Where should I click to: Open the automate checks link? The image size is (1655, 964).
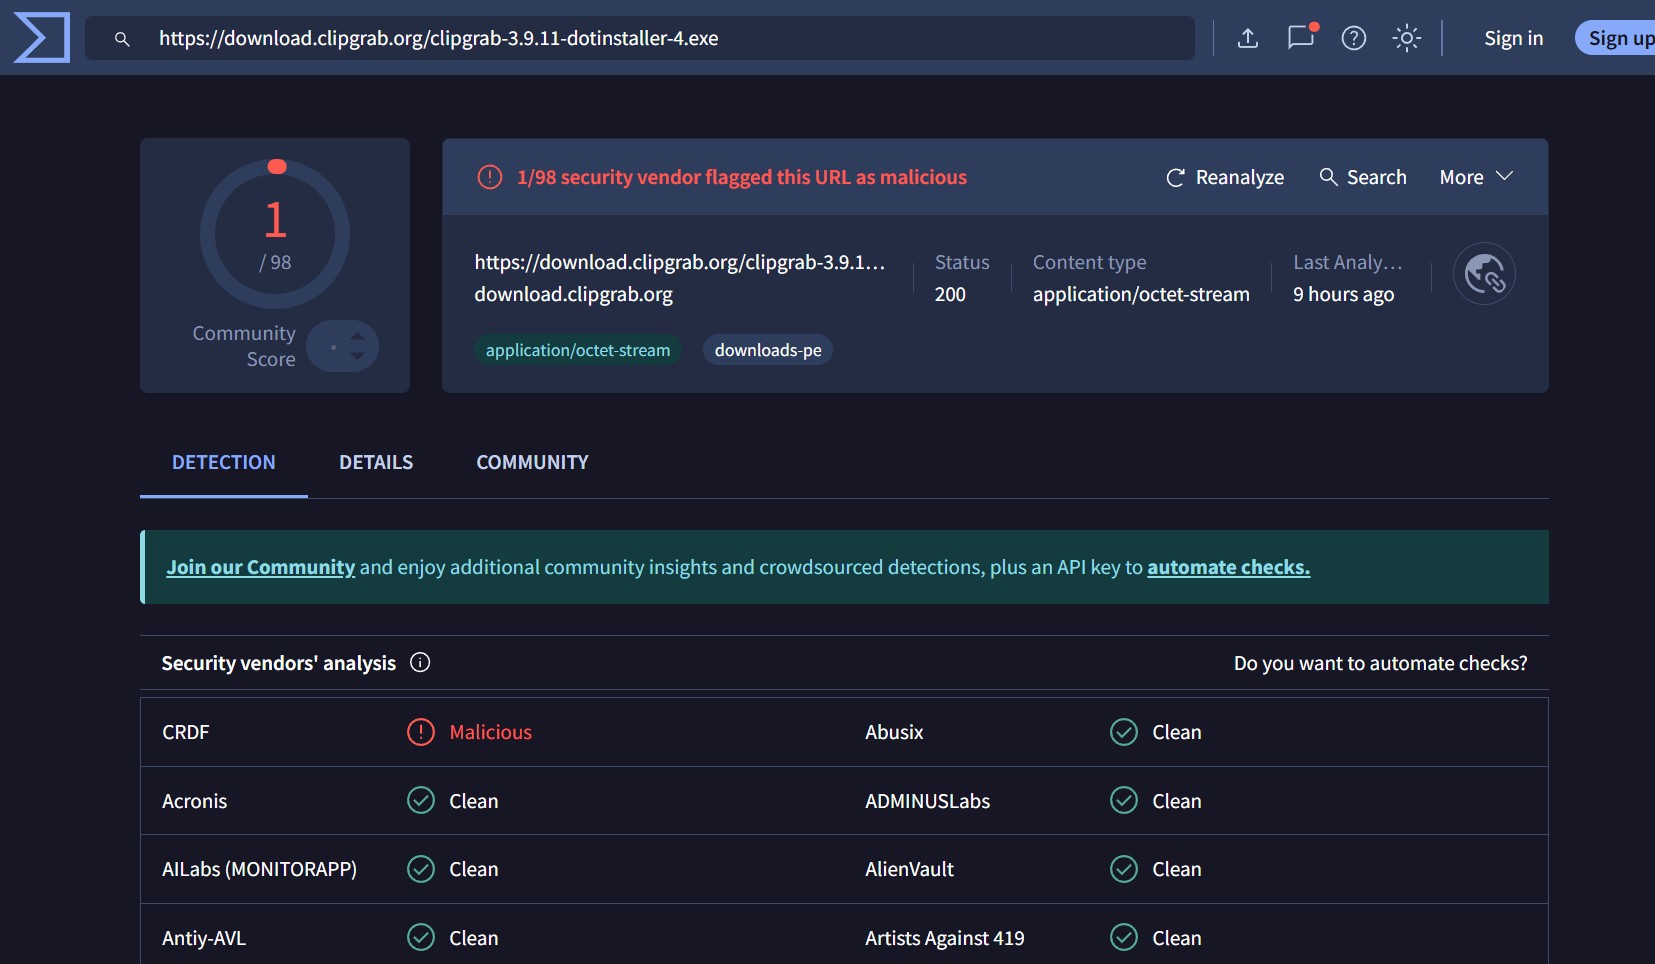click(x=1228, y=567)
